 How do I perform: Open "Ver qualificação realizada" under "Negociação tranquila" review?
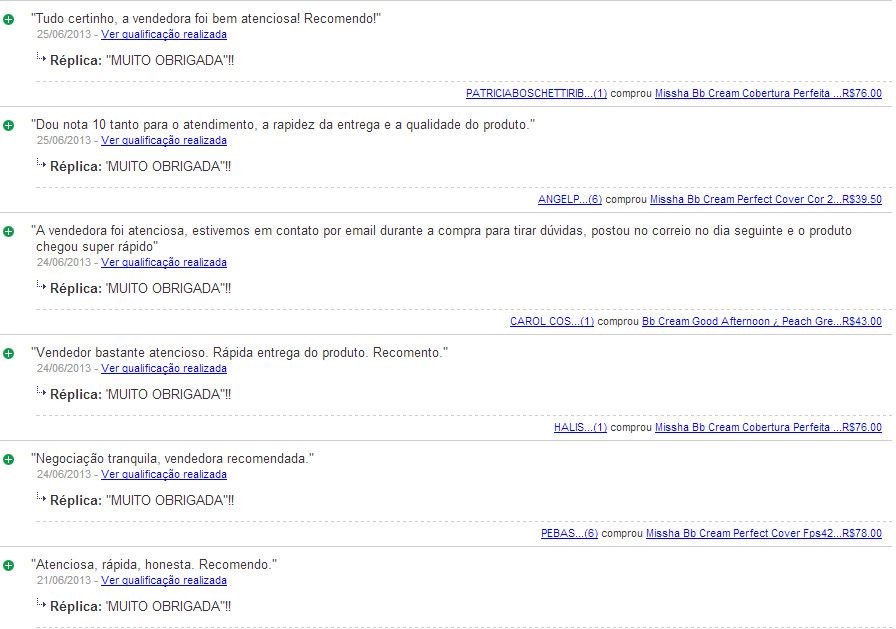point(164,474)
